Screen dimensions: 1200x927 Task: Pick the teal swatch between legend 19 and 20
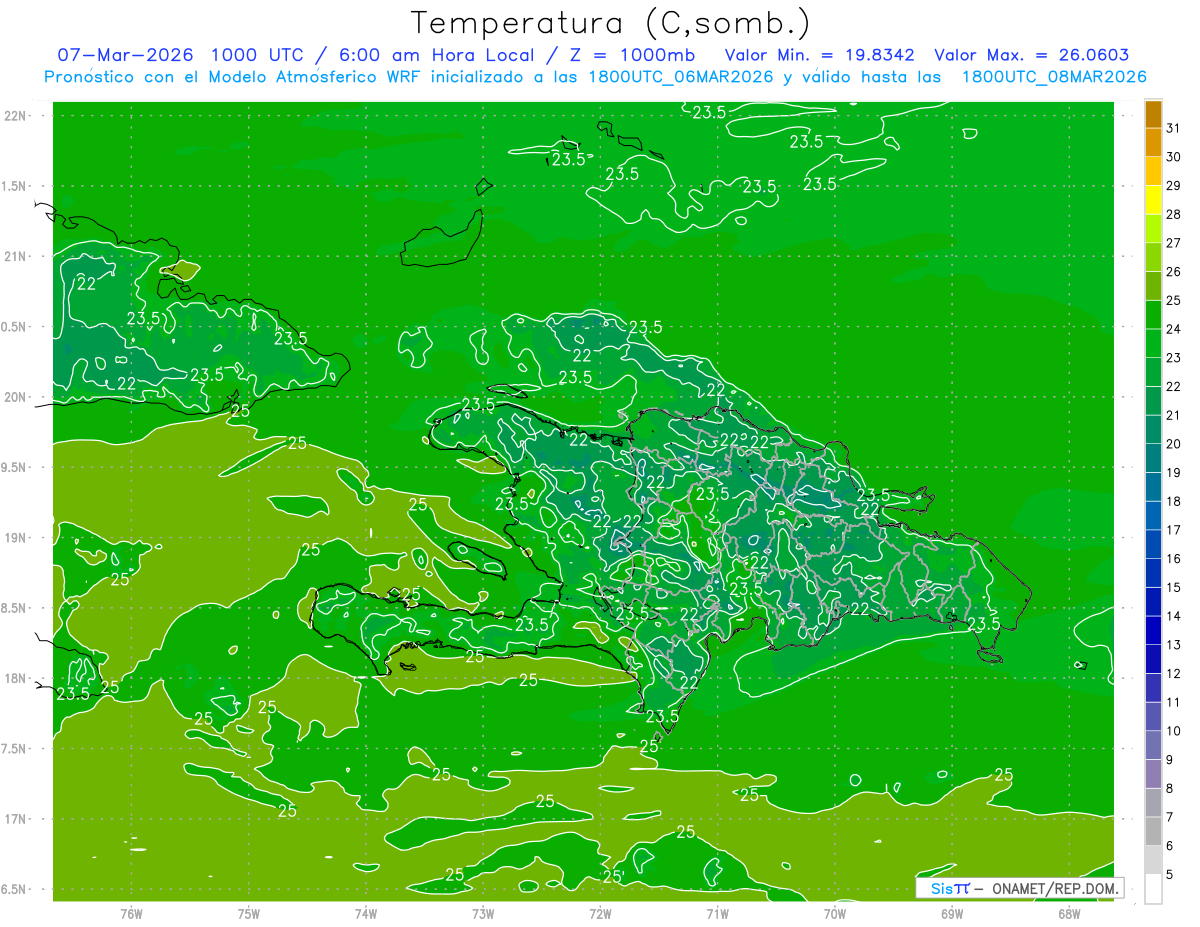coord(1153,458)
